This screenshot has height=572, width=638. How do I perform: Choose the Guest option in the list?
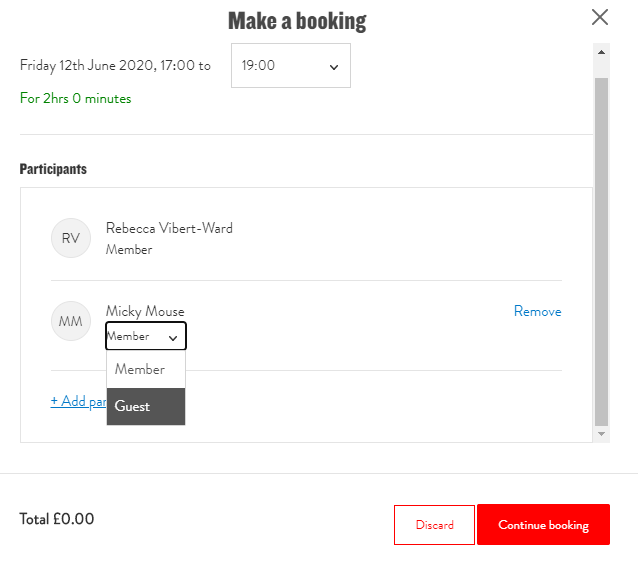click(146, 406)
